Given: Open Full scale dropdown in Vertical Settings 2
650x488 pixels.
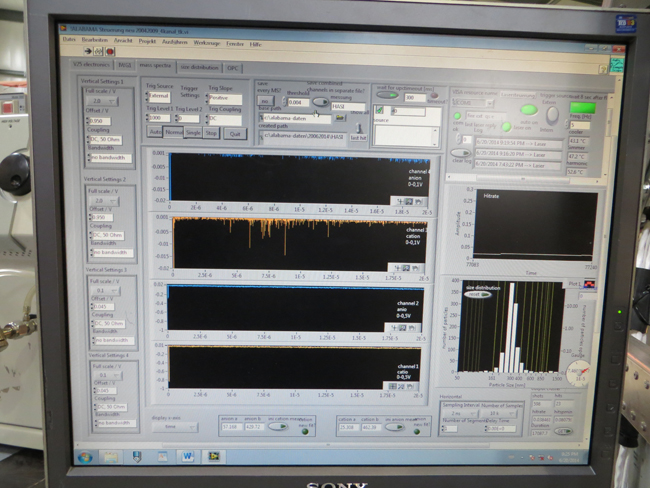Looking at the screenshot, I should tap(104, 201).
